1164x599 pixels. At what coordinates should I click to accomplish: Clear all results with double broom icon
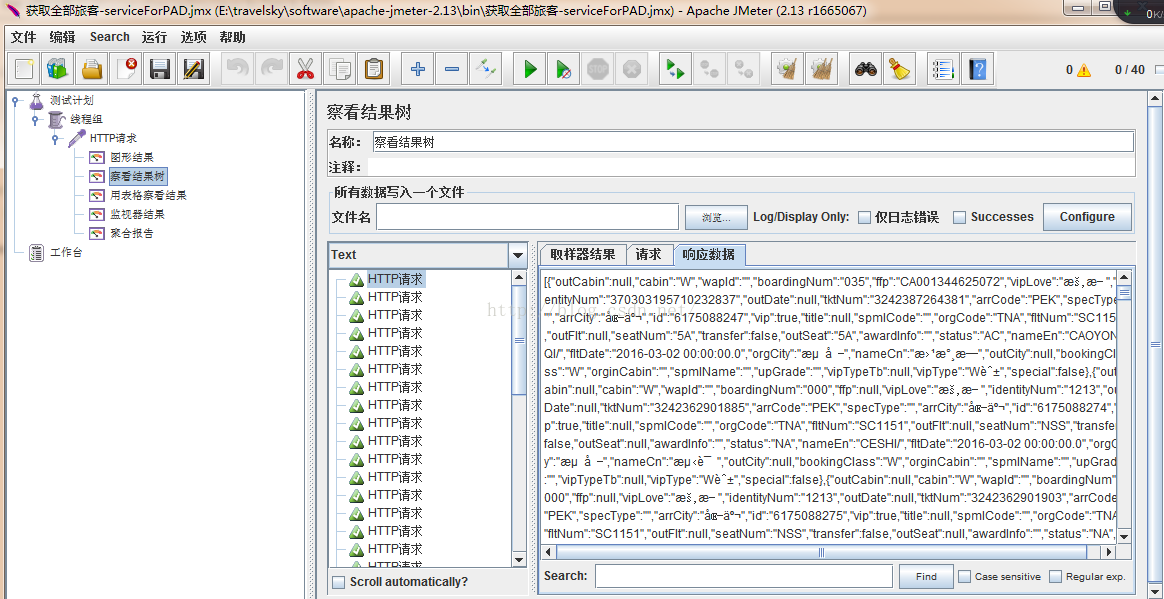821,69
